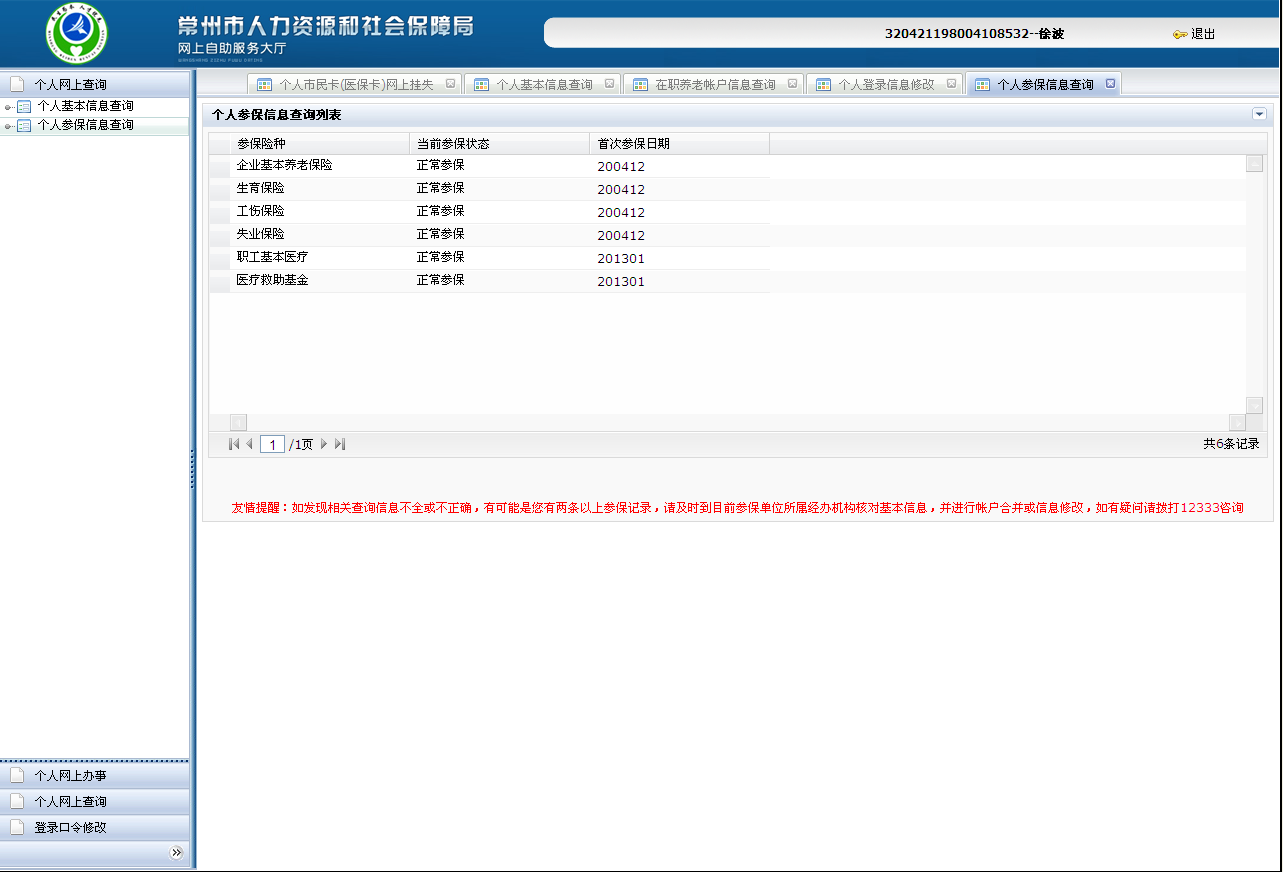This screenshot has width=1284, height=872.
Task: Click the row selector of 职工基本医疗 row
Action: click(x=219, y=258)
